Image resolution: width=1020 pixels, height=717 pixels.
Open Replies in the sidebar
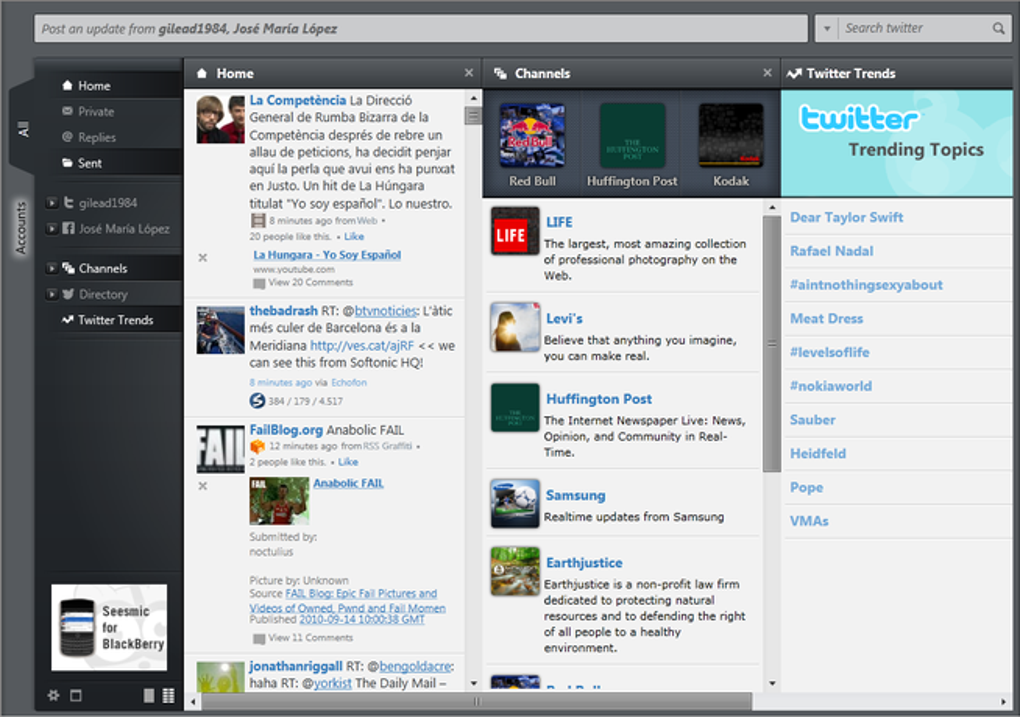pyautogui.click(x=95, y=137)
